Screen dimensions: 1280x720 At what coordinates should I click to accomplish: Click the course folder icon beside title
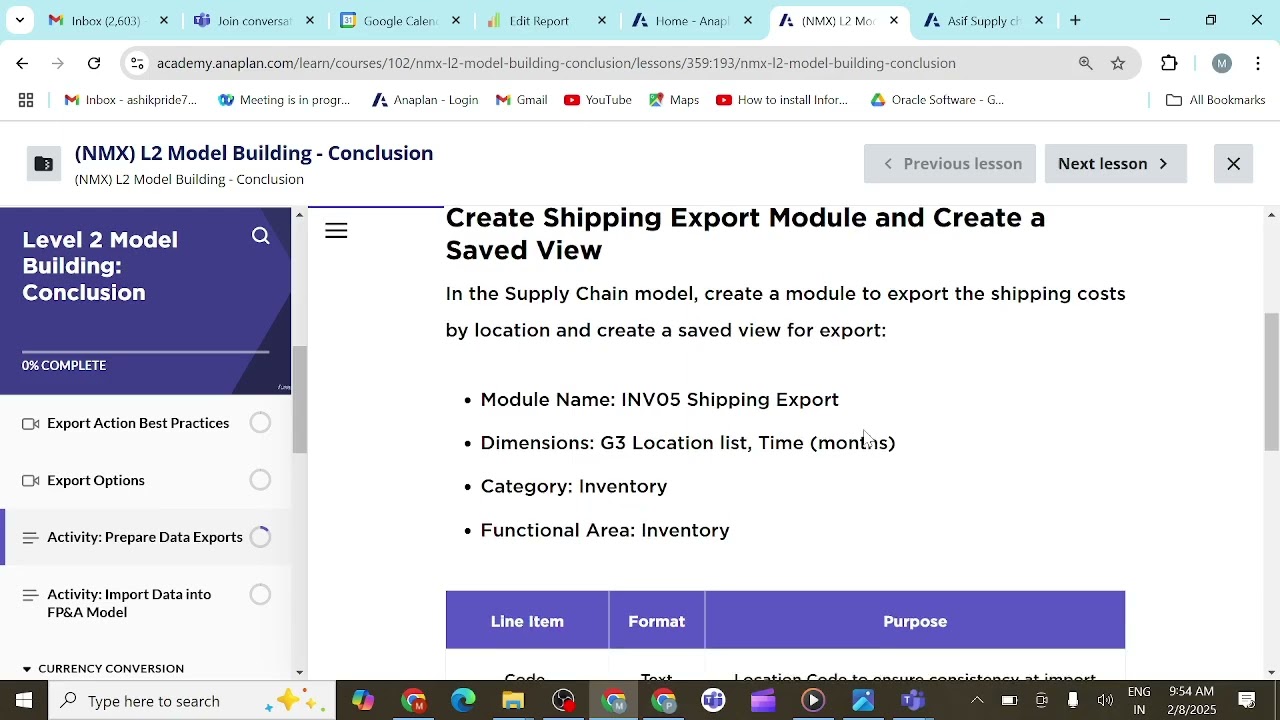click(43, 164)
